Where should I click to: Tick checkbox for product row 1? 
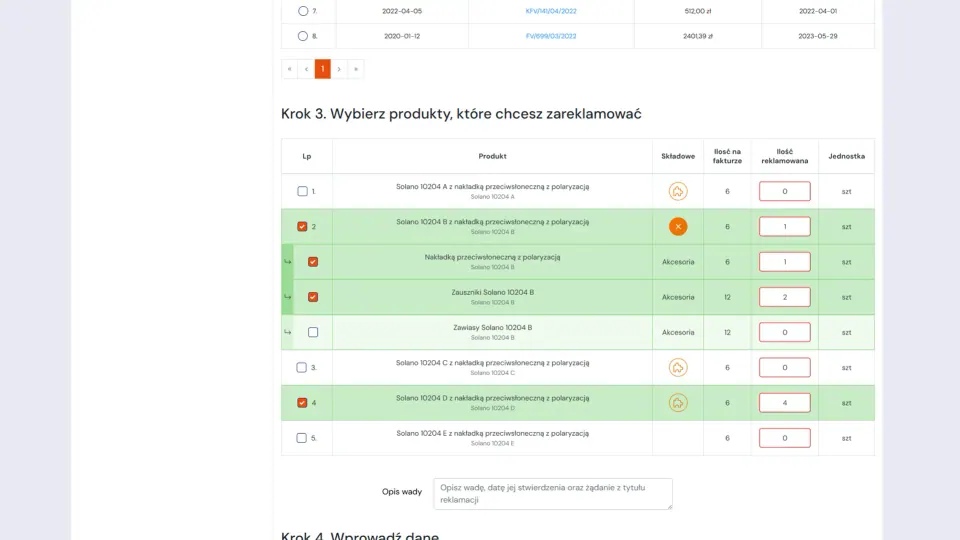pyautogui.click(x=302, y=191)
